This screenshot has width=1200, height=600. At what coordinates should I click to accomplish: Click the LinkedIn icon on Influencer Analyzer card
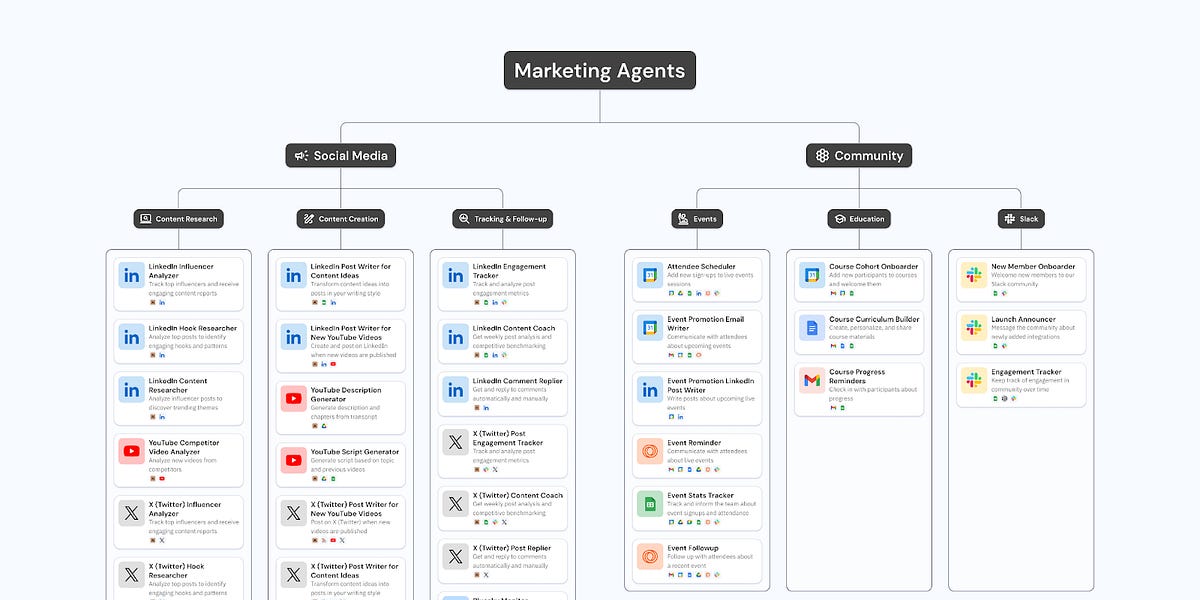coord(131,275)
